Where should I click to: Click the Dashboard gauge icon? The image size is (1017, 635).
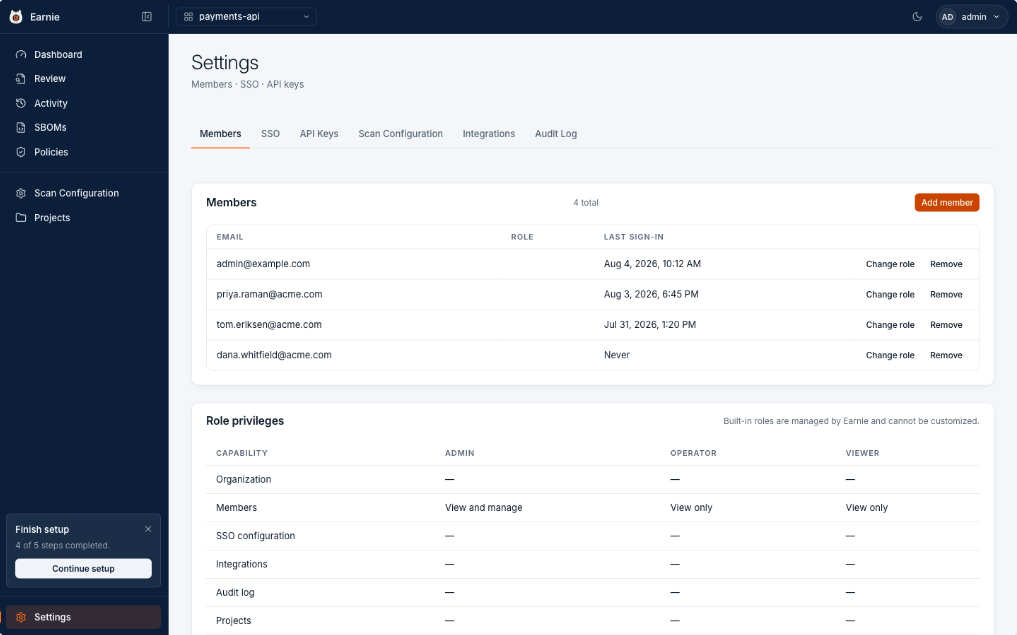pos(21,54)
